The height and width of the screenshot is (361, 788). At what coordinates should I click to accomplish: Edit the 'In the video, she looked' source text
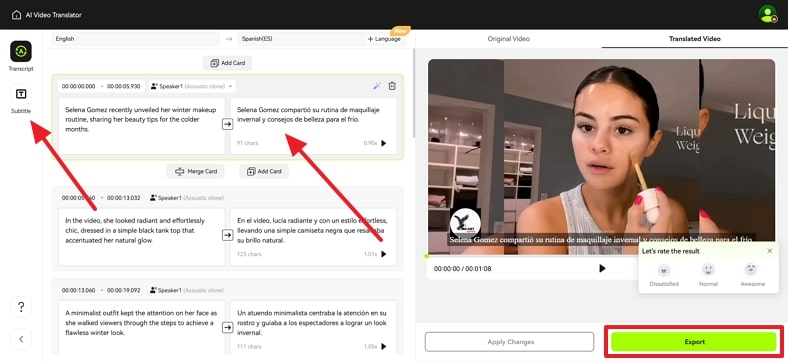point(142,237)
